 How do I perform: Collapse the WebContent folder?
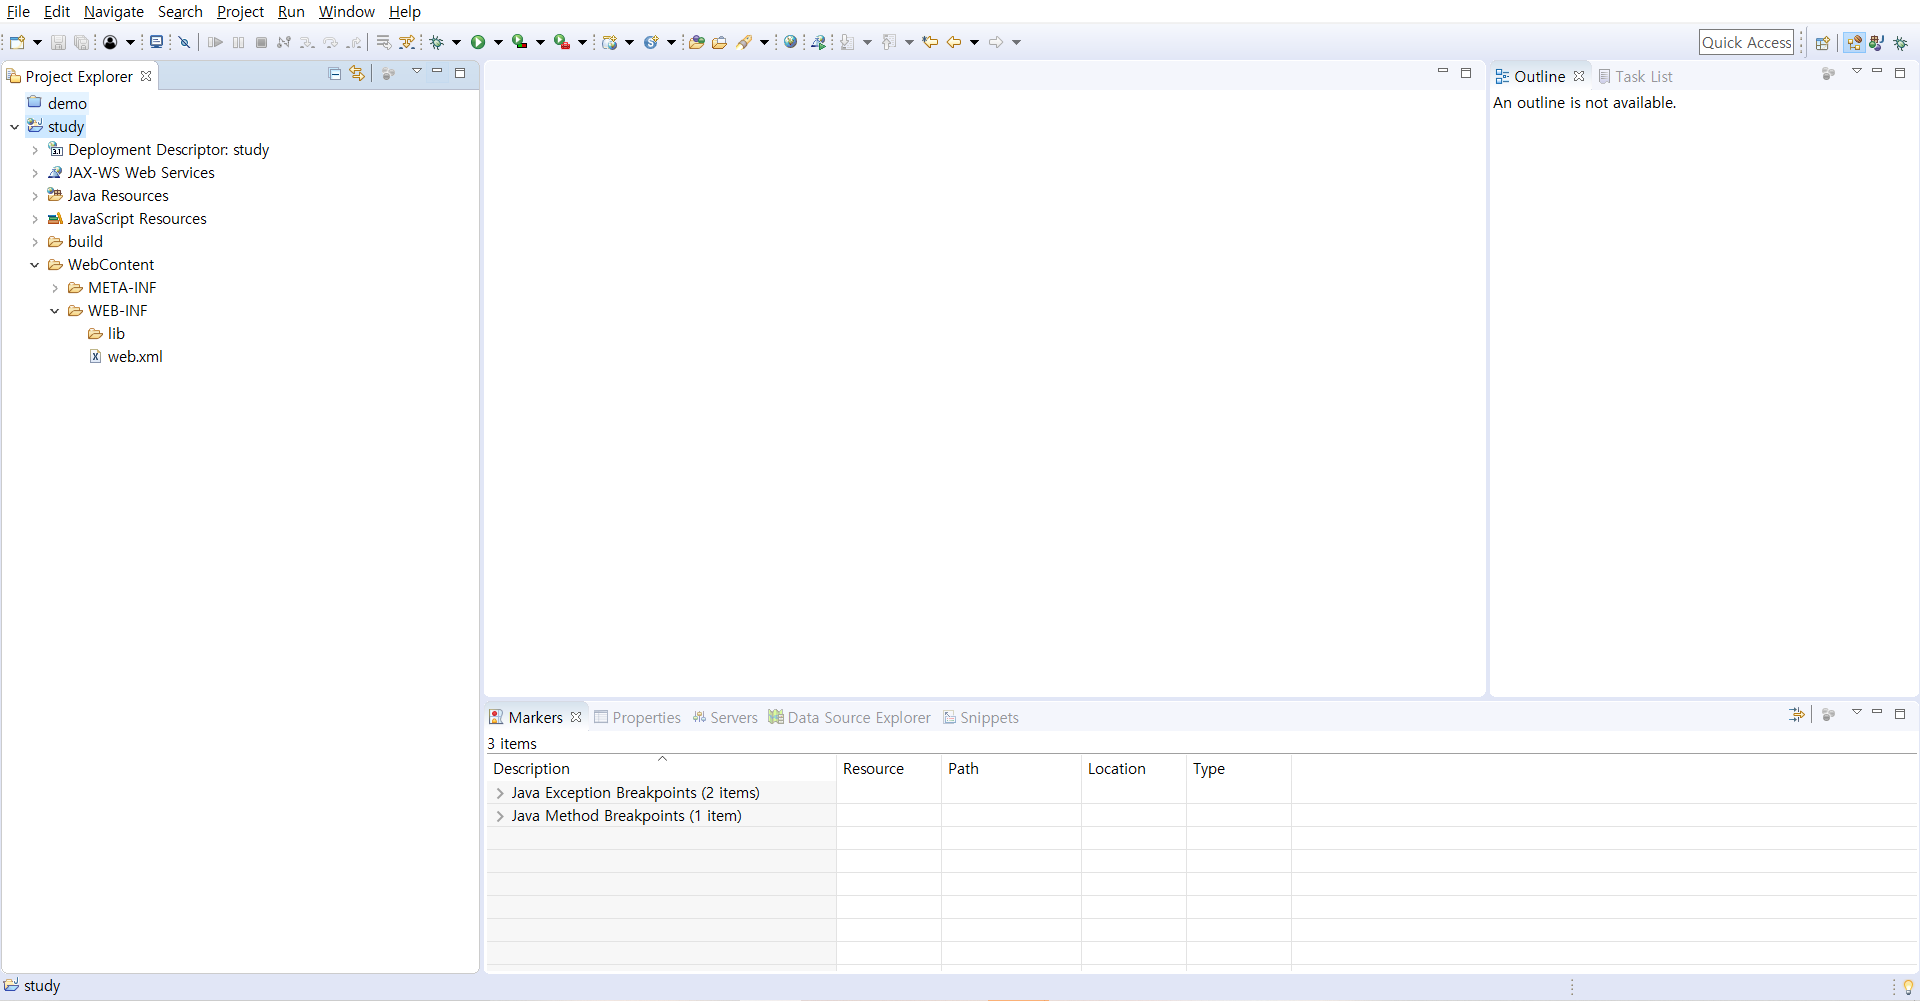pos(35,265)
